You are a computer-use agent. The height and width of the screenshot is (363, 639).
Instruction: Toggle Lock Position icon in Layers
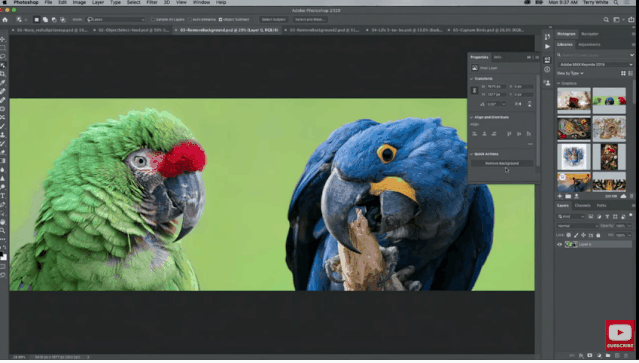pos(583,235)
